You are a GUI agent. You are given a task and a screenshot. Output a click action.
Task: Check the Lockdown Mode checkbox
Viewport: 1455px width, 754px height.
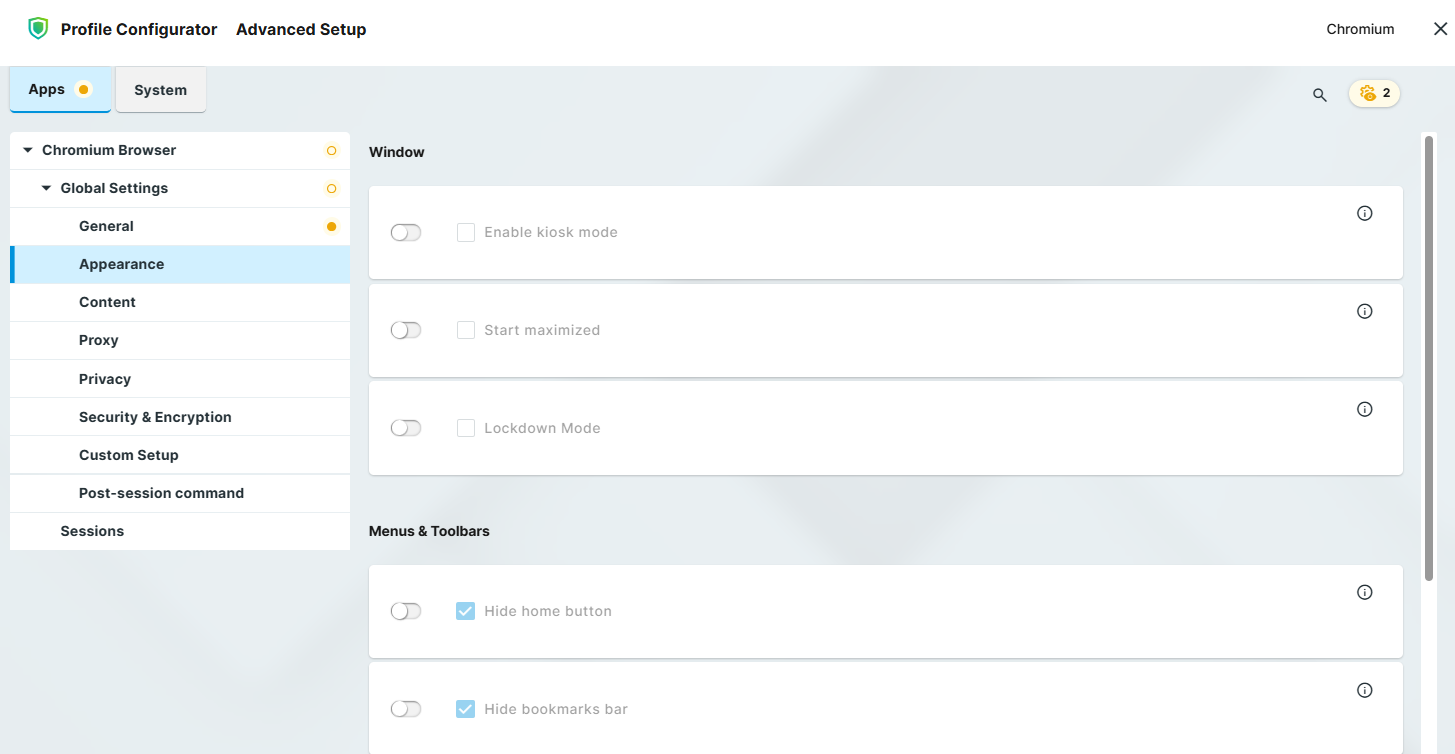(x=466, y=428)
